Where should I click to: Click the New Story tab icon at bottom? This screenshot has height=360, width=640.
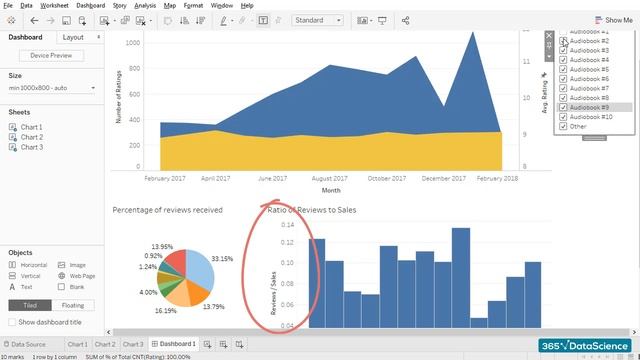point(239,344)
